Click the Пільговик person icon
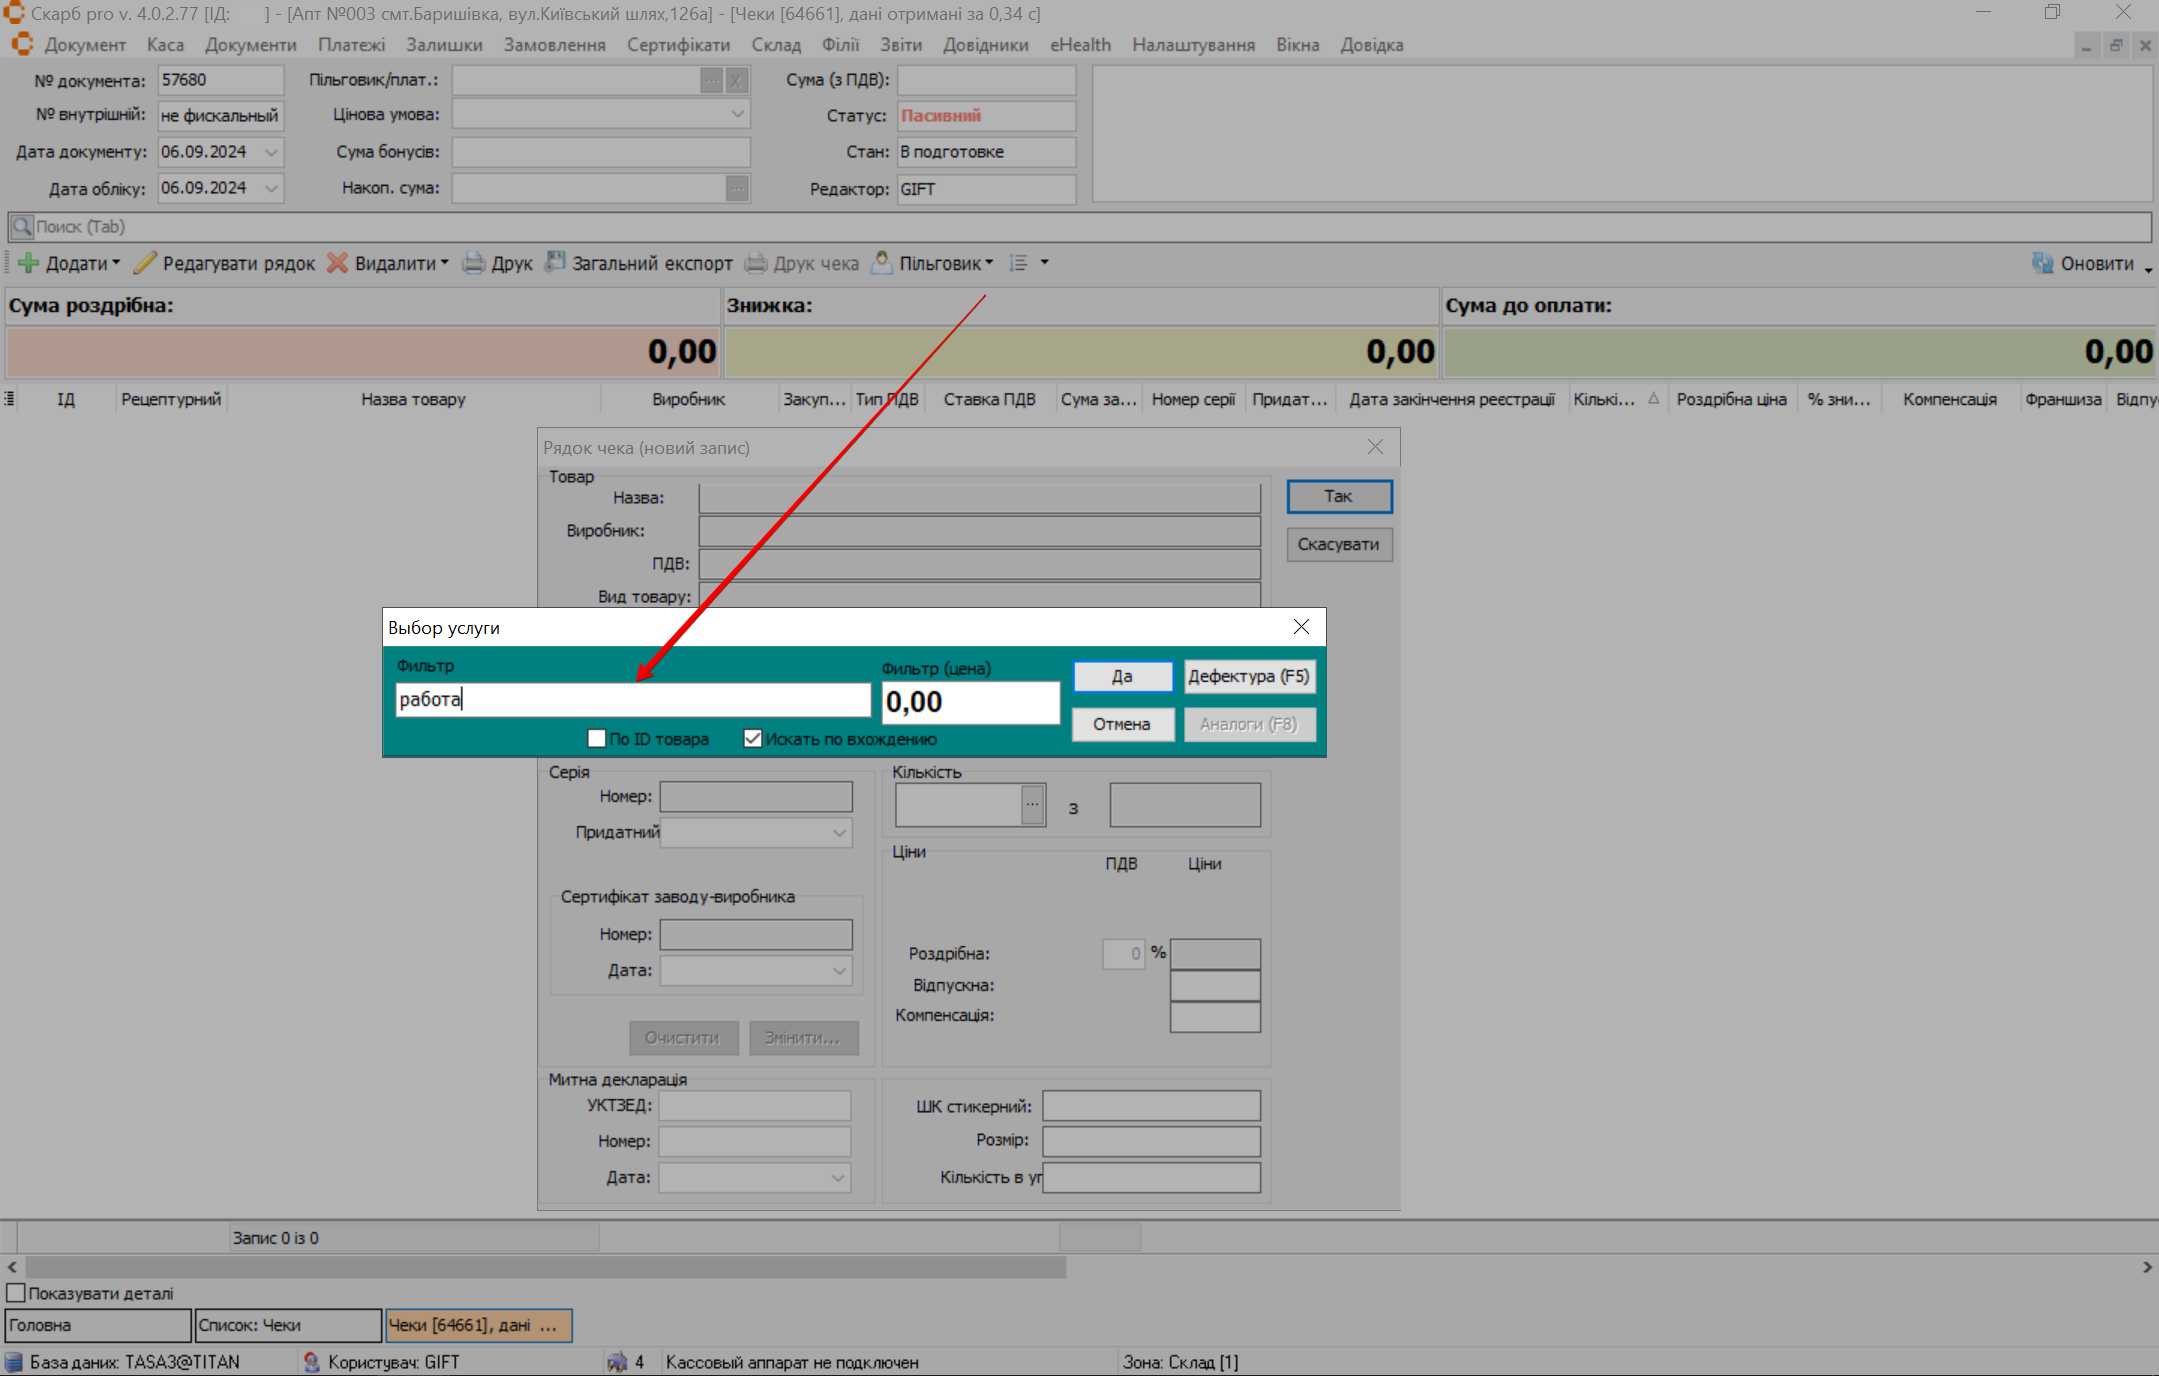 click(x=882, y=262)
